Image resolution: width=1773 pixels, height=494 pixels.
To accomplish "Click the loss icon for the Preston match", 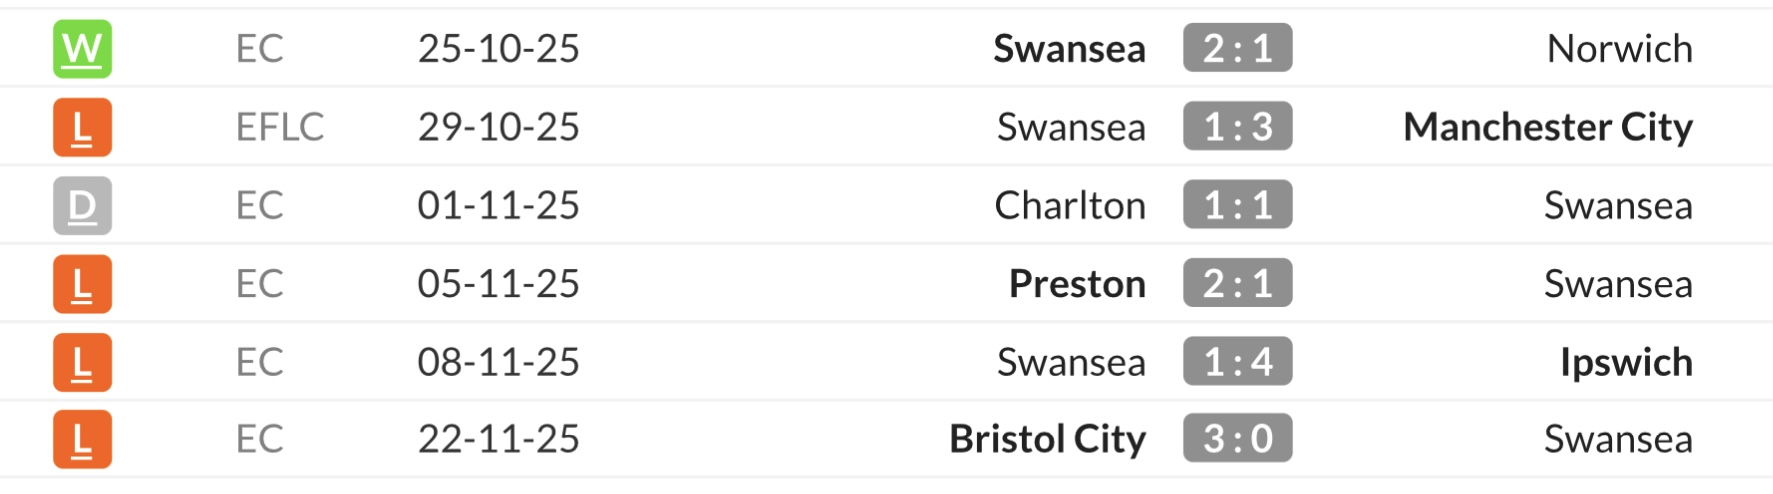I will [82, 284].
